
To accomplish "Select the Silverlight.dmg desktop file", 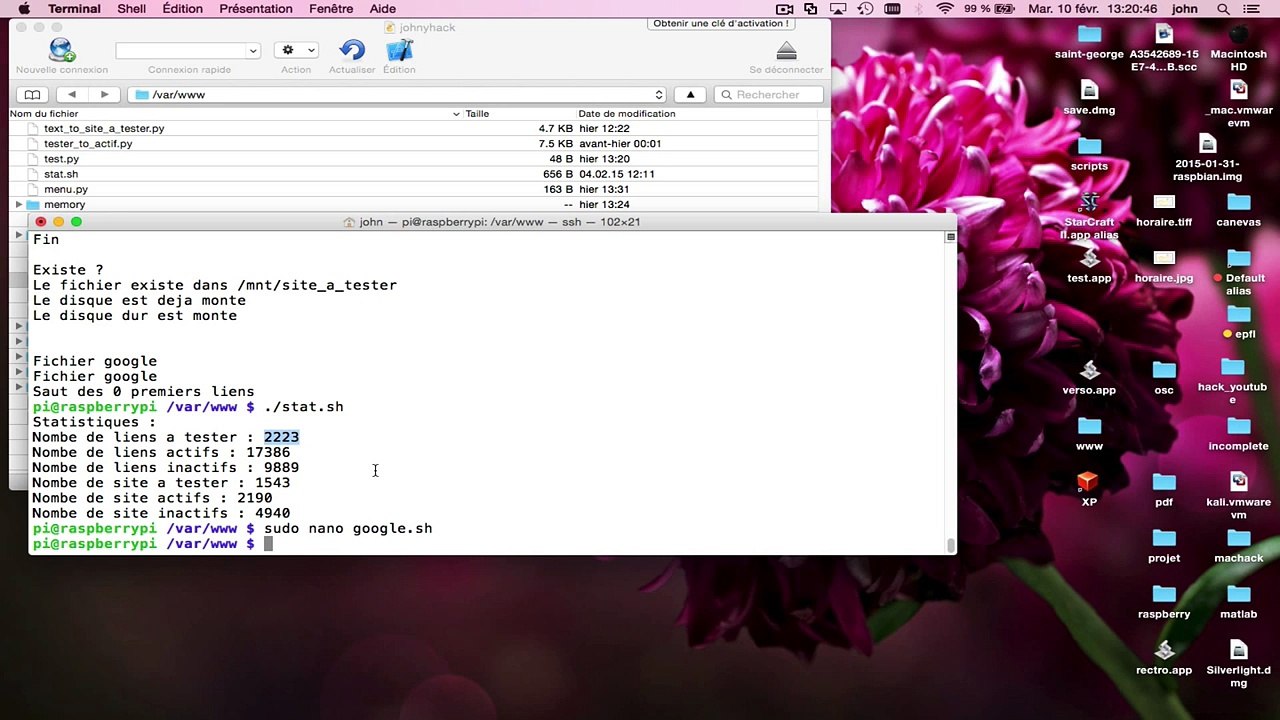I will point(1238,662).
